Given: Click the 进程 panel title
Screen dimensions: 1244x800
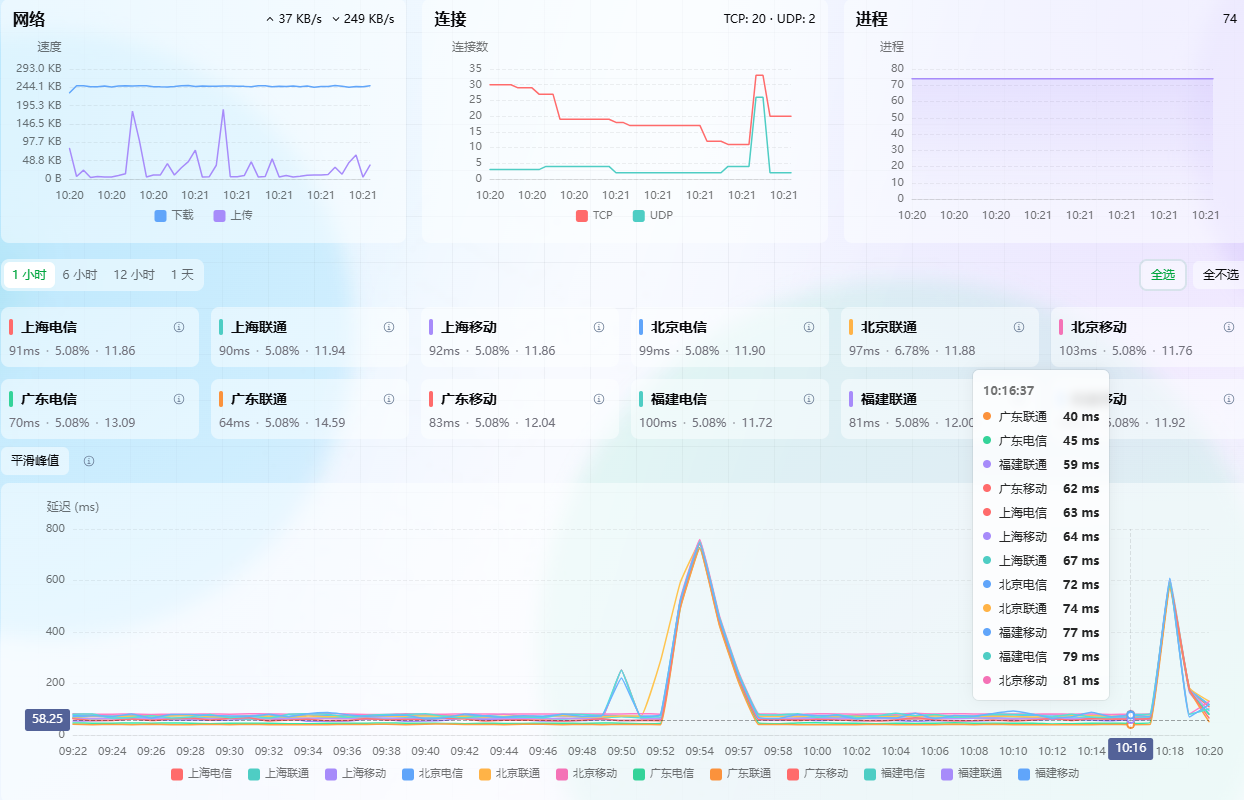Looking at the screenshot, I should point(872,19).
